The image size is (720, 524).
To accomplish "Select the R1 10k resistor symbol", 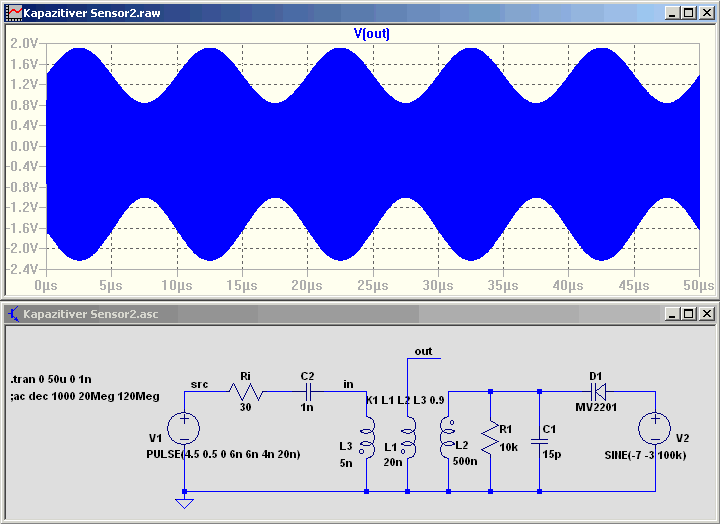I will pyautogui.click(x=490, y=436).
